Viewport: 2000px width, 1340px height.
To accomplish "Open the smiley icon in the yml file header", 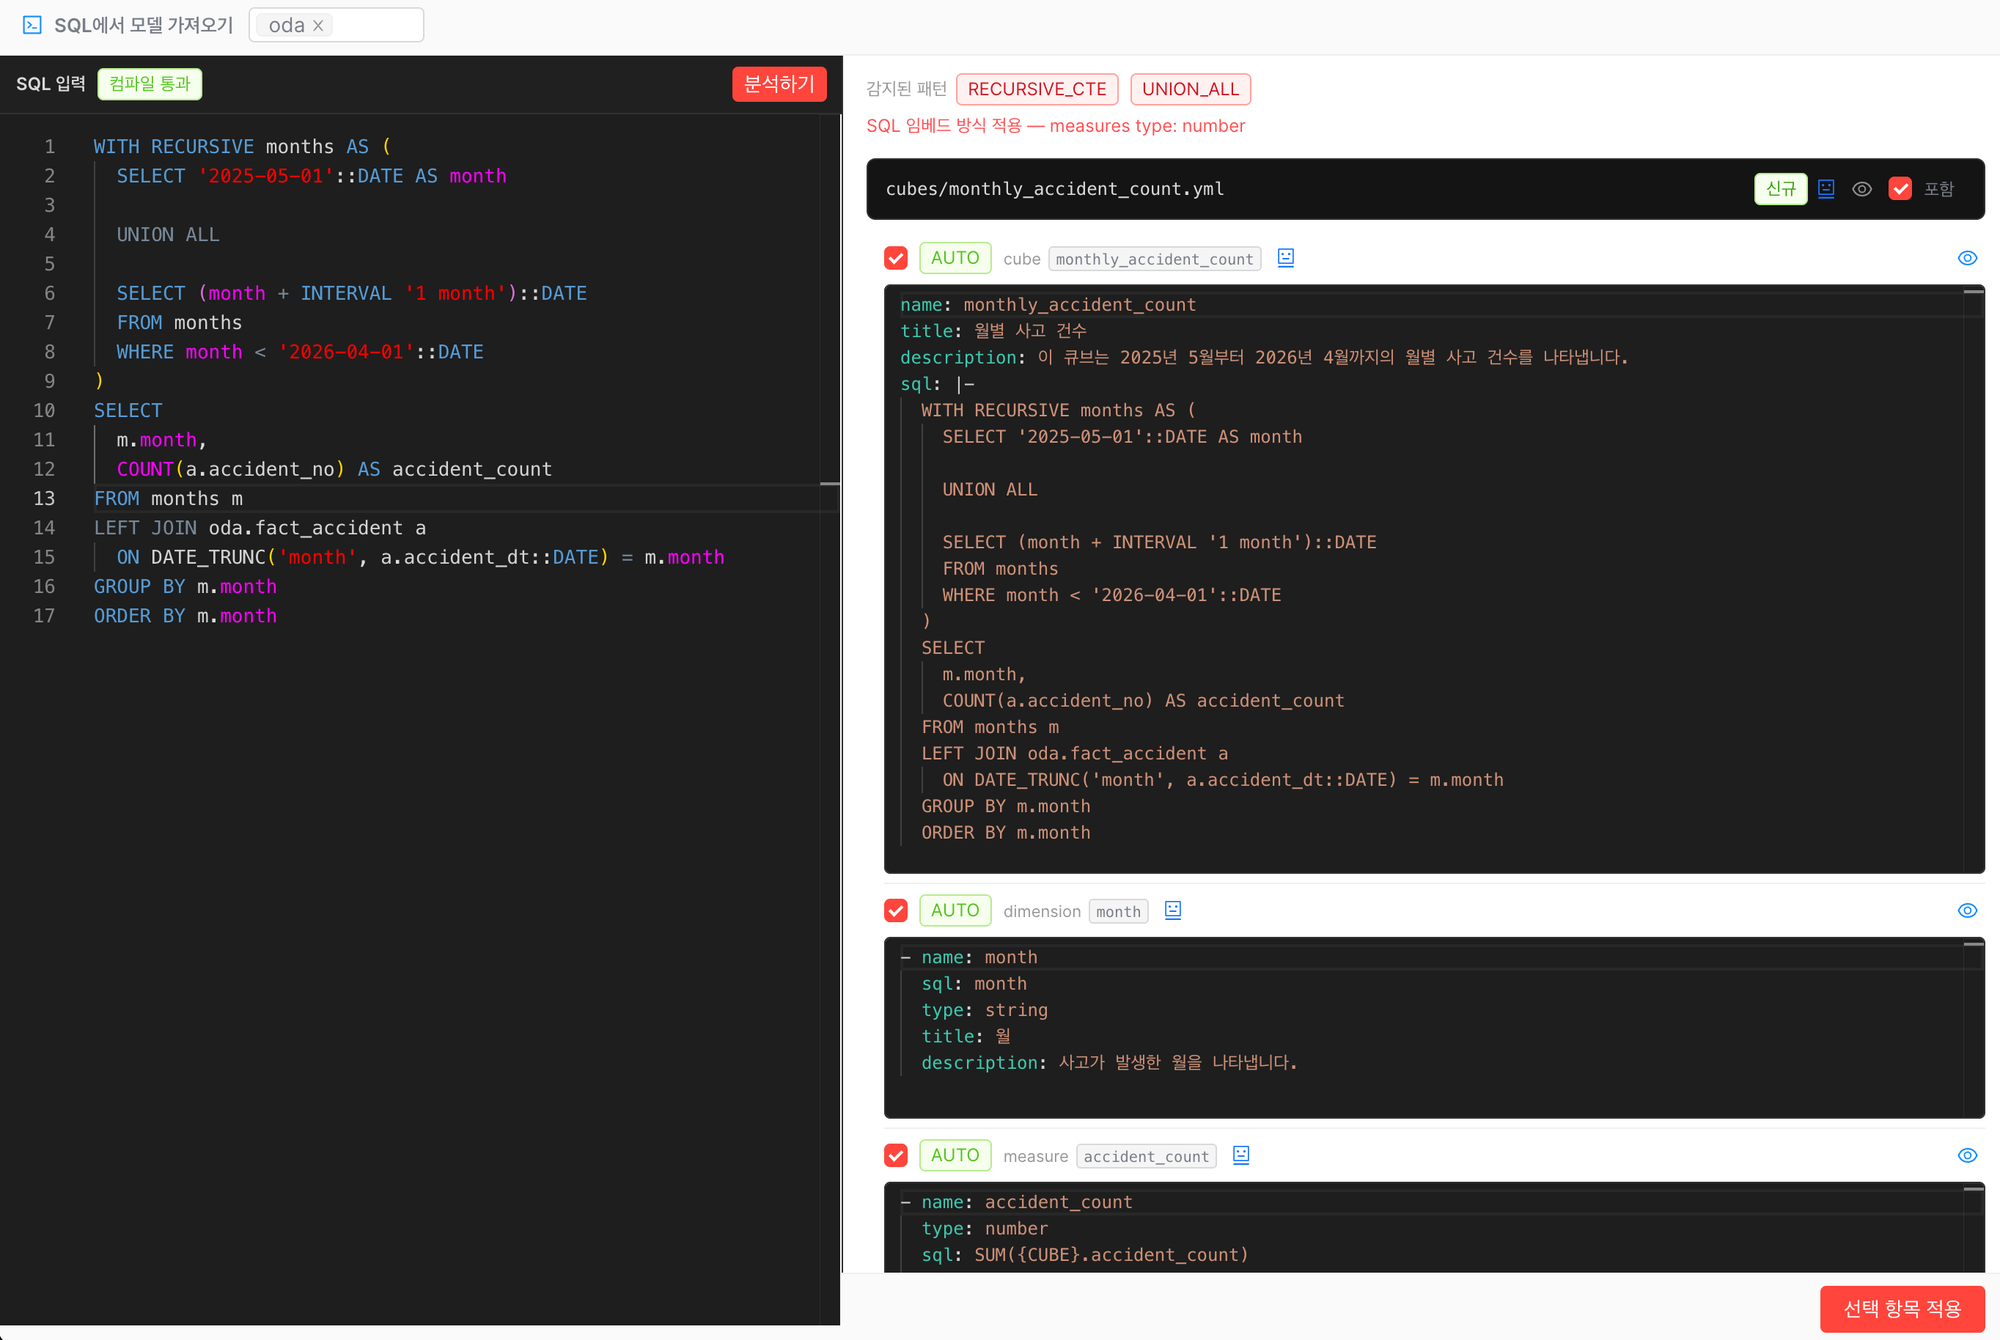I will coord(1826,189).
